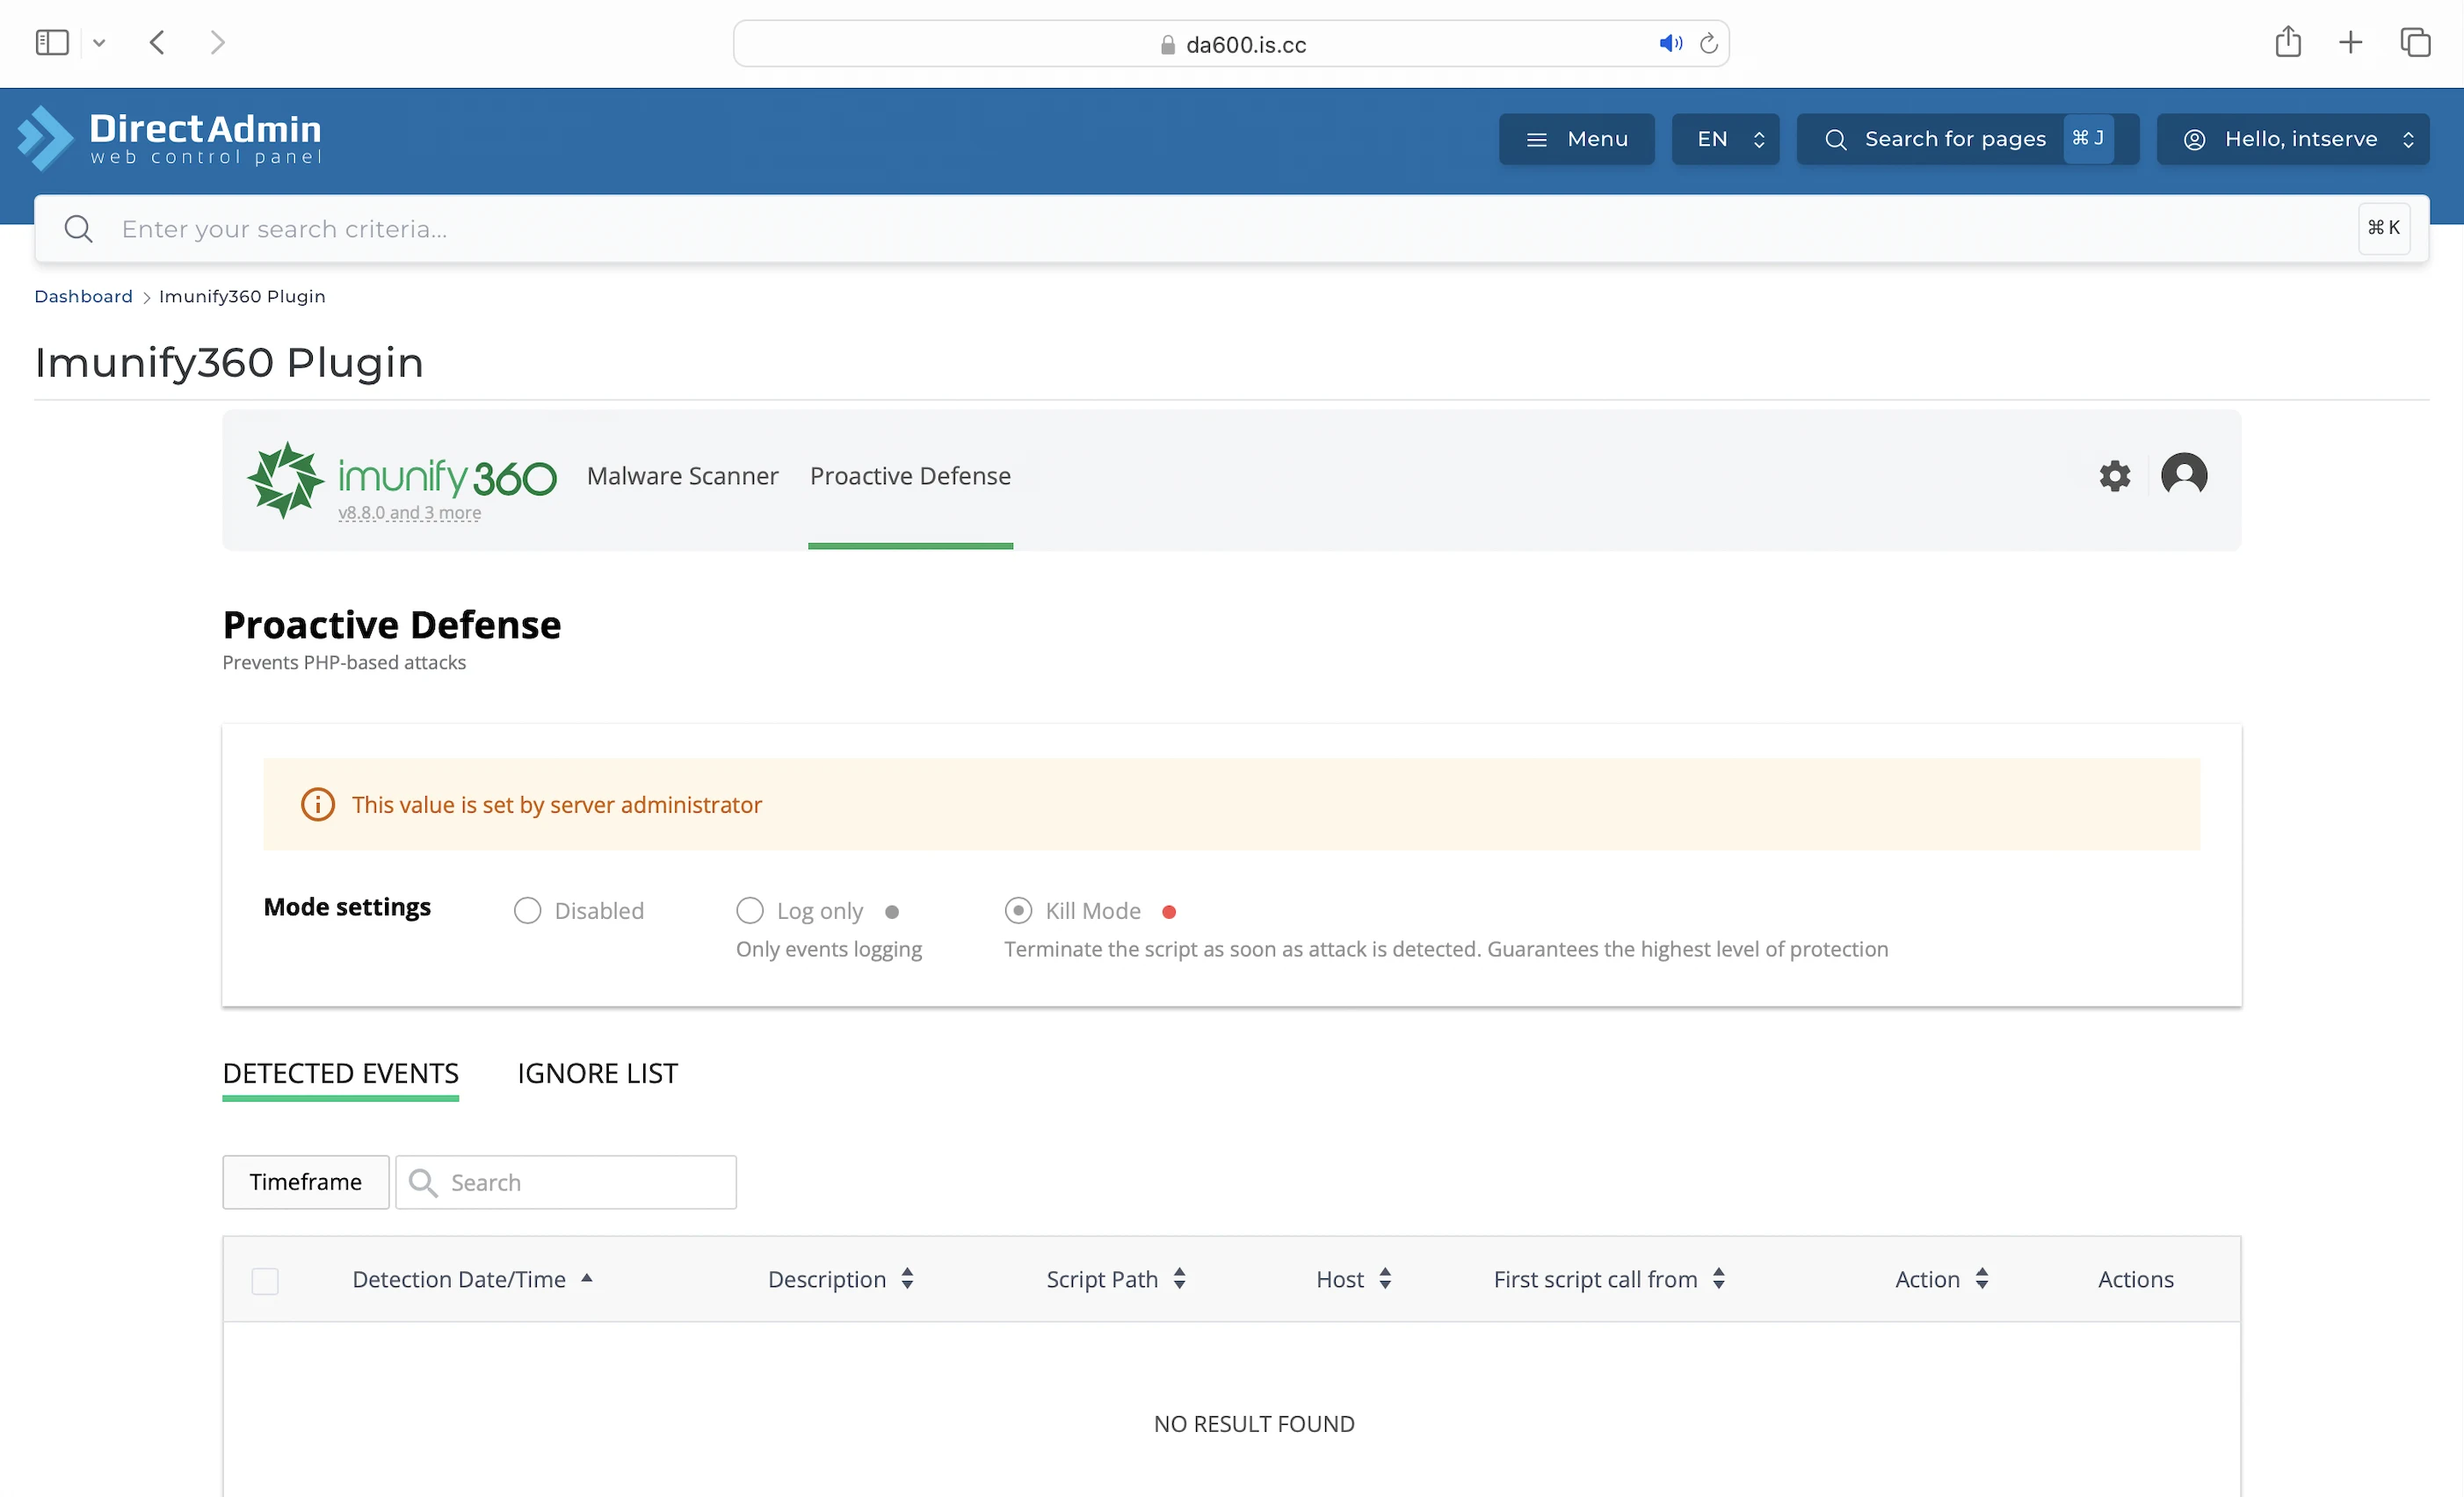The height and width of the screenshot is (1497, 2464).
Task: Switch to the IGNORE LIST tab
Action: coord(597,1073)
